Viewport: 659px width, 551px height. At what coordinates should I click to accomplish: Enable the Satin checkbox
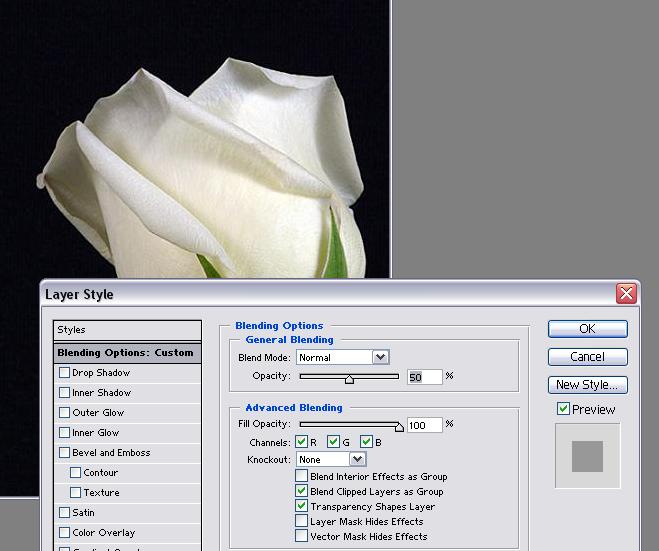coord(64,512)
